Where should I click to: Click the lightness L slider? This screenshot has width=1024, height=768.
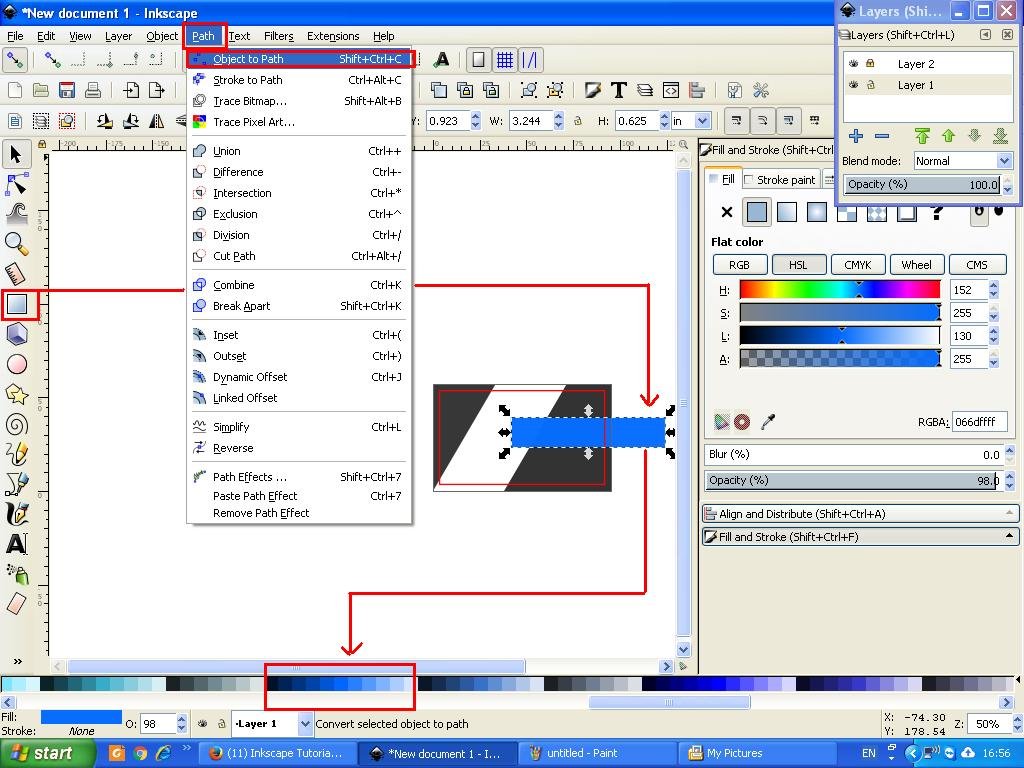click(x=840, y=336)
